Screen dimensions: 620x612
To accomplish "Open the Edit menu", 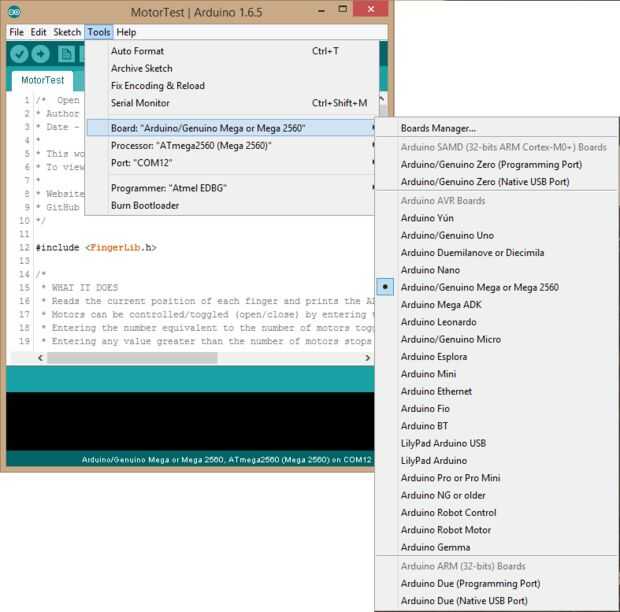I will 38,32.
